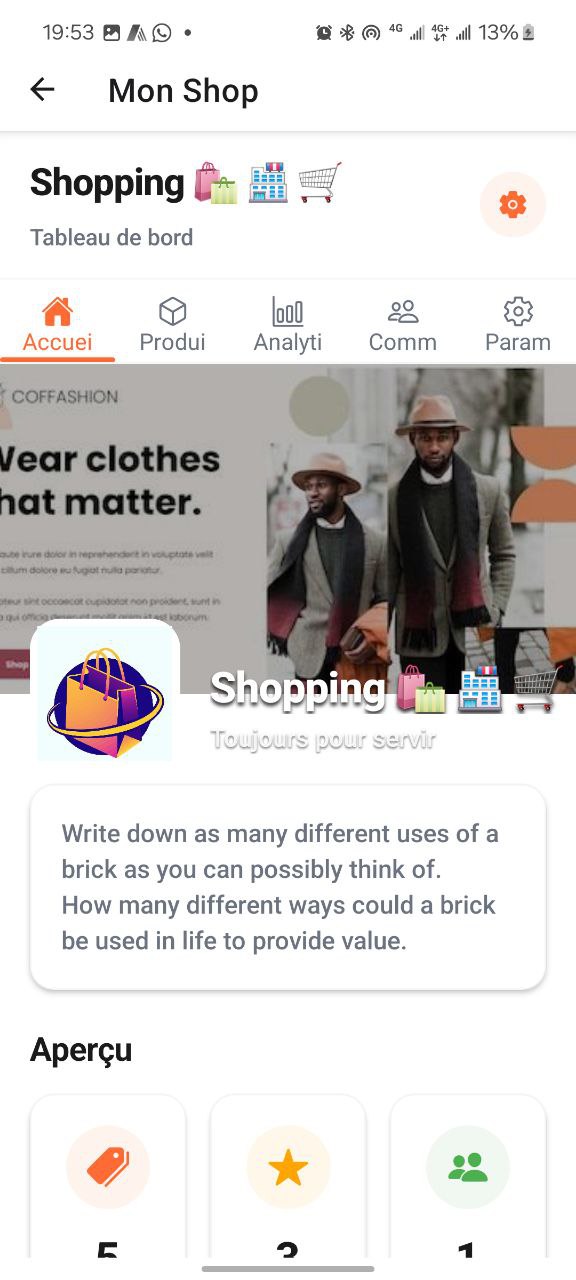Open the green followers people card

[468, 1176]
